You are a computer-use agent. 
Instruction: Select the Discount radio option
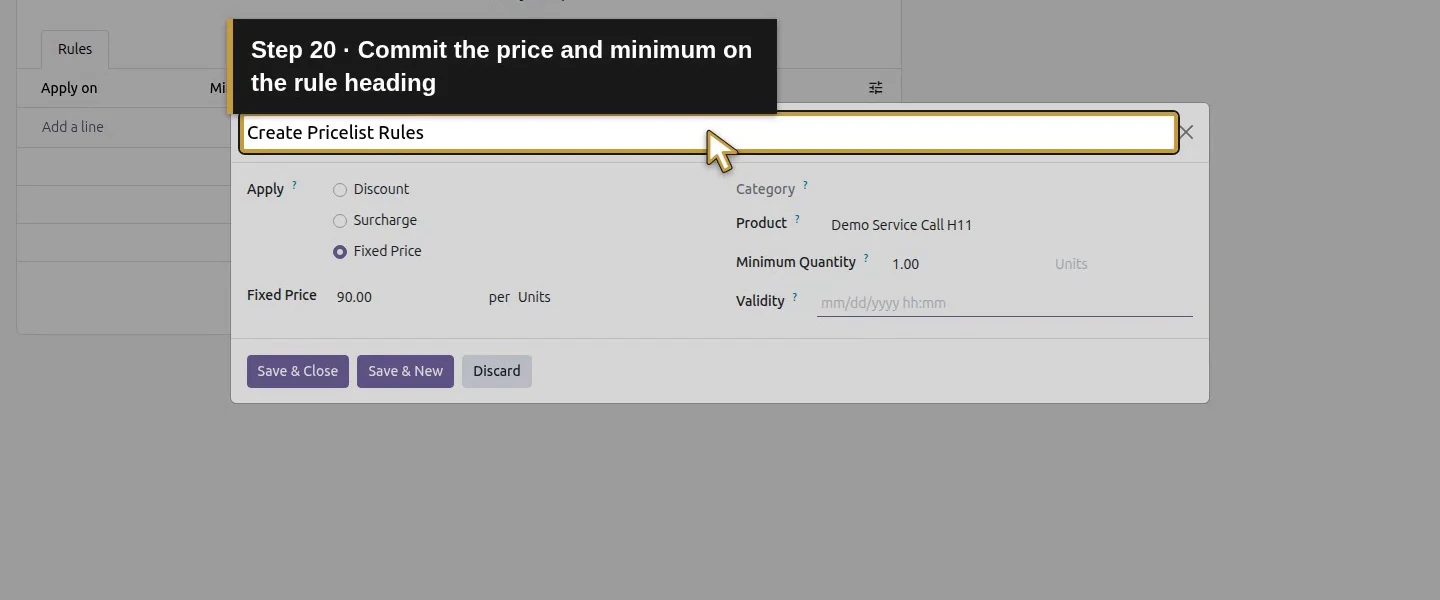[x=340, y=190]
